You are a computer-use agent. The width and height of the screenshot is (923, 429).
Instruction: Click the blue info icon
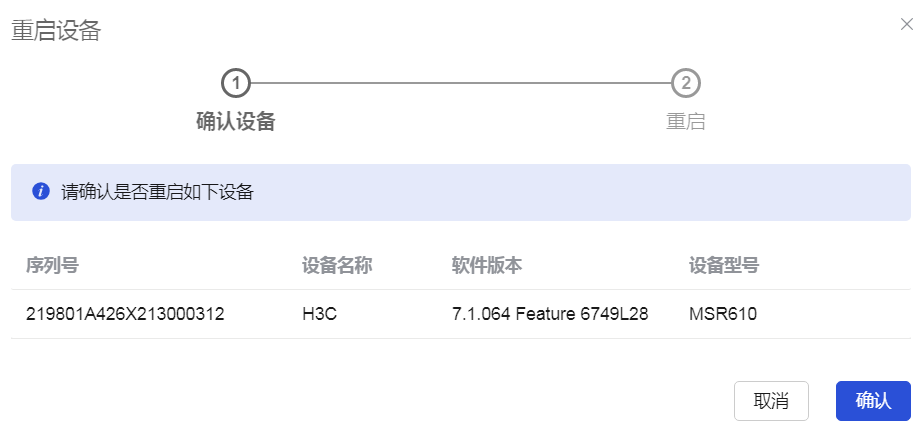click(x=41, y=192)
